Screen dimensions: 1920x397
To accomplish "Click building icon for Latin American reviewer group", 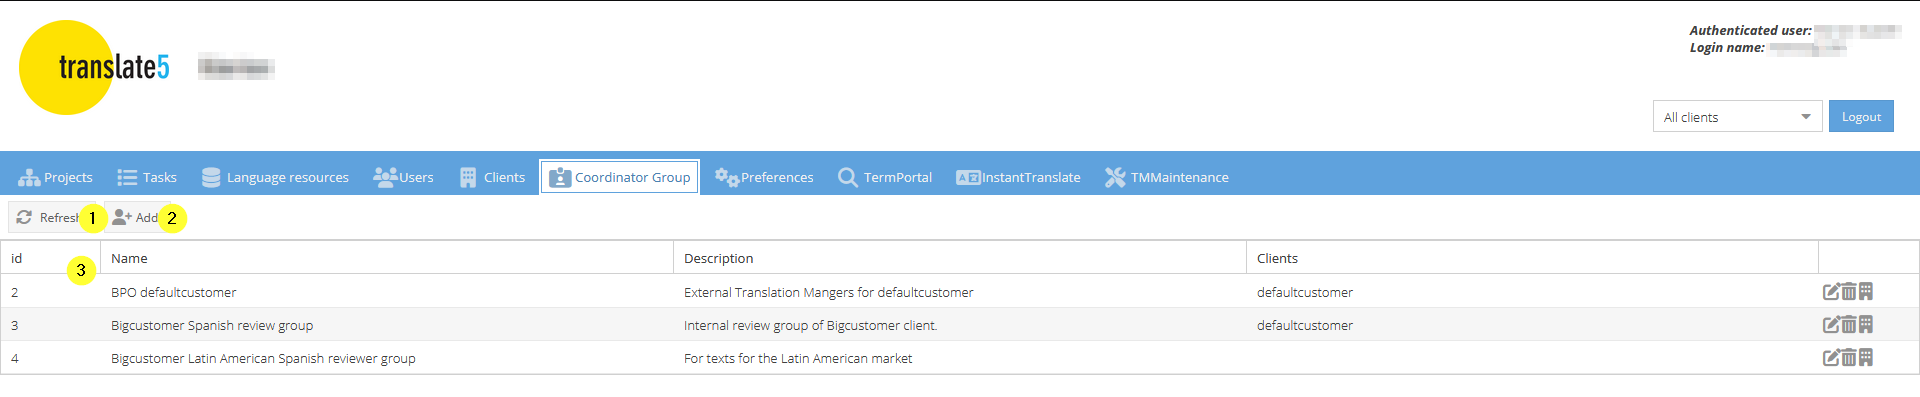I will point(1866,358).
